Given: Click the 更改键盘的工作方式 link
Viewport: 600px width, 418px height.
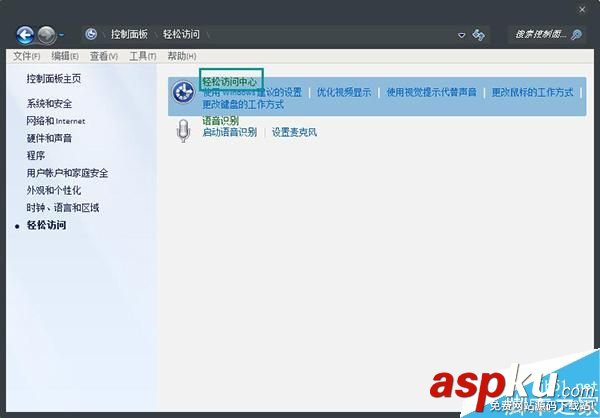Looking at the screenshot, I should pyautogui.click(x=243, y=104).
